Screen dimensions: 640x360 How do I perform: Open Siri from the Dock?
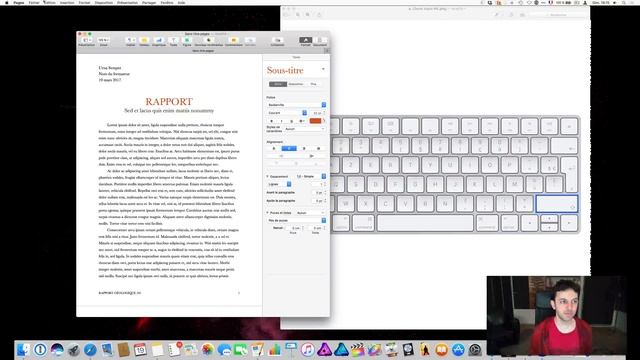pos(57,350)
